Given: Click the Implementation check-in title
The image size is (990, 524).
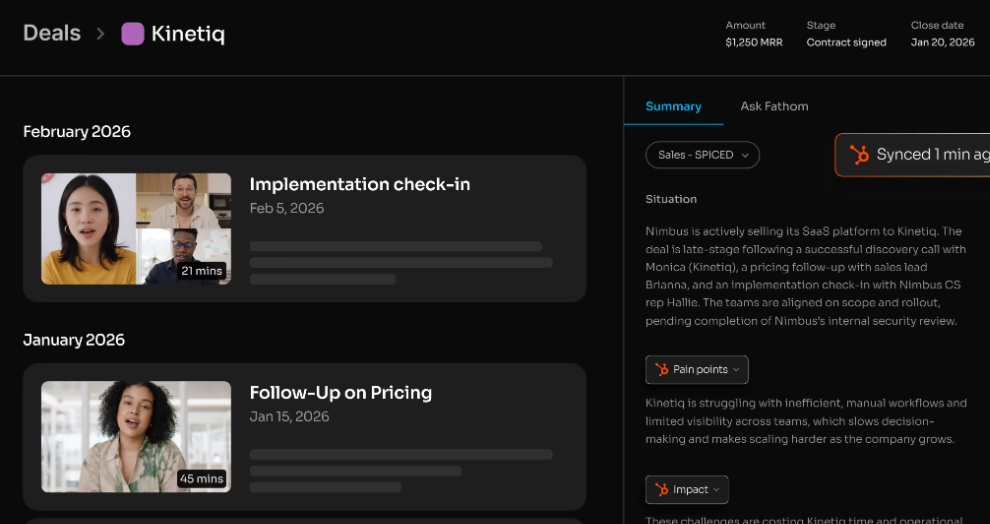Looking at the screenshot, I should [x=360, y=184].
